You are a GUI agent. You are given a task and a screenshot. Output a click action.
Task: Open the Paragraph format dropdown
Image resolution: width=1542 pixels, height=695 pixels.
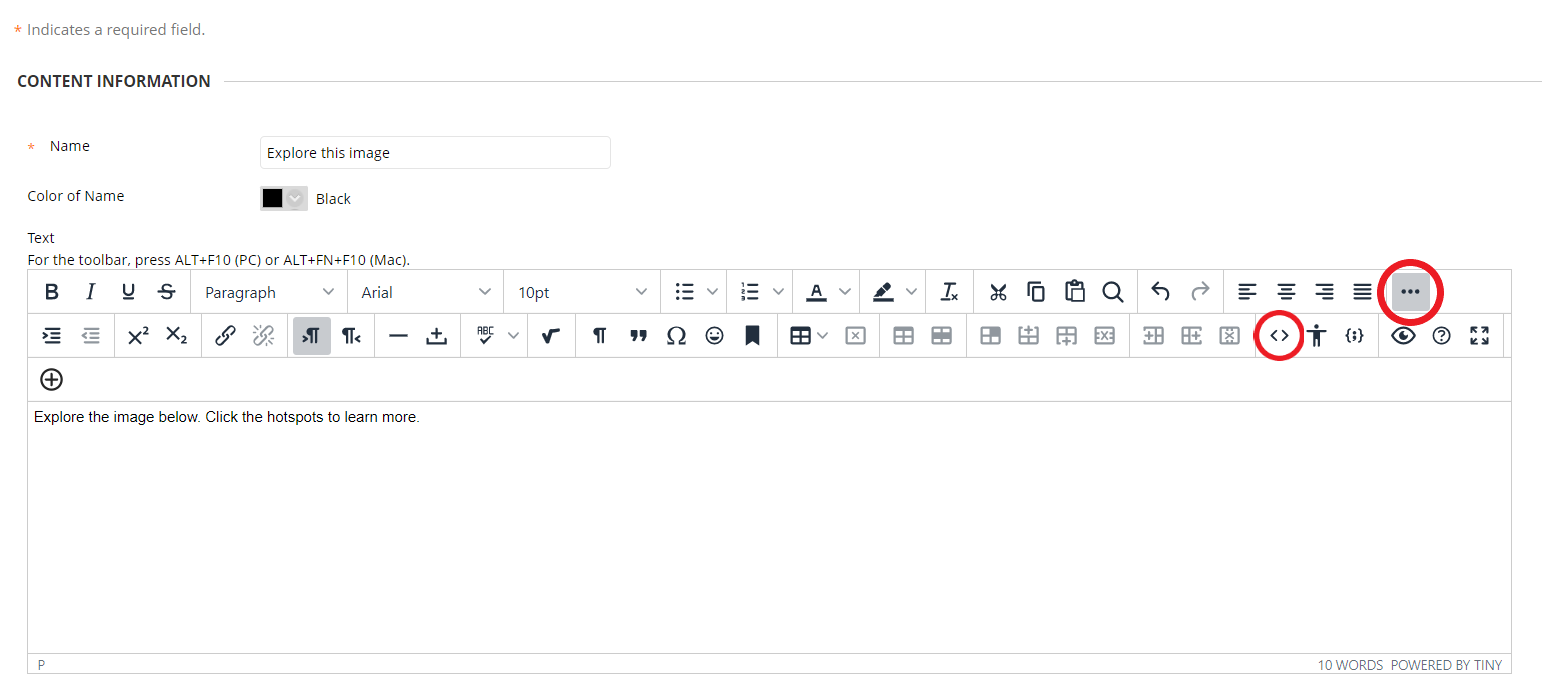click(x=269, y=292)
